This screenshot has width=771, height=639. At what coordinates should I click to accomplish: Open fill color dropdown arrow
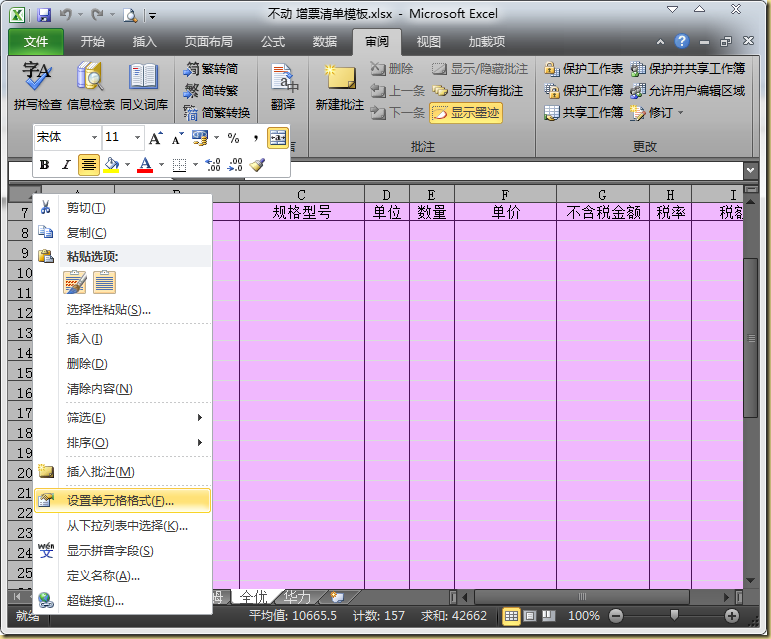(127, 165)
